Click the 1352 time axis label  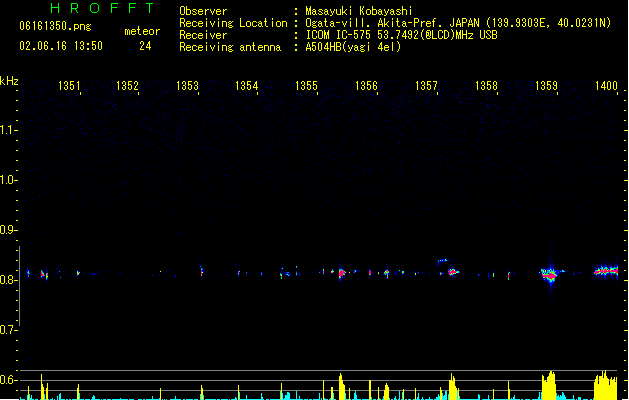(127, 86)
